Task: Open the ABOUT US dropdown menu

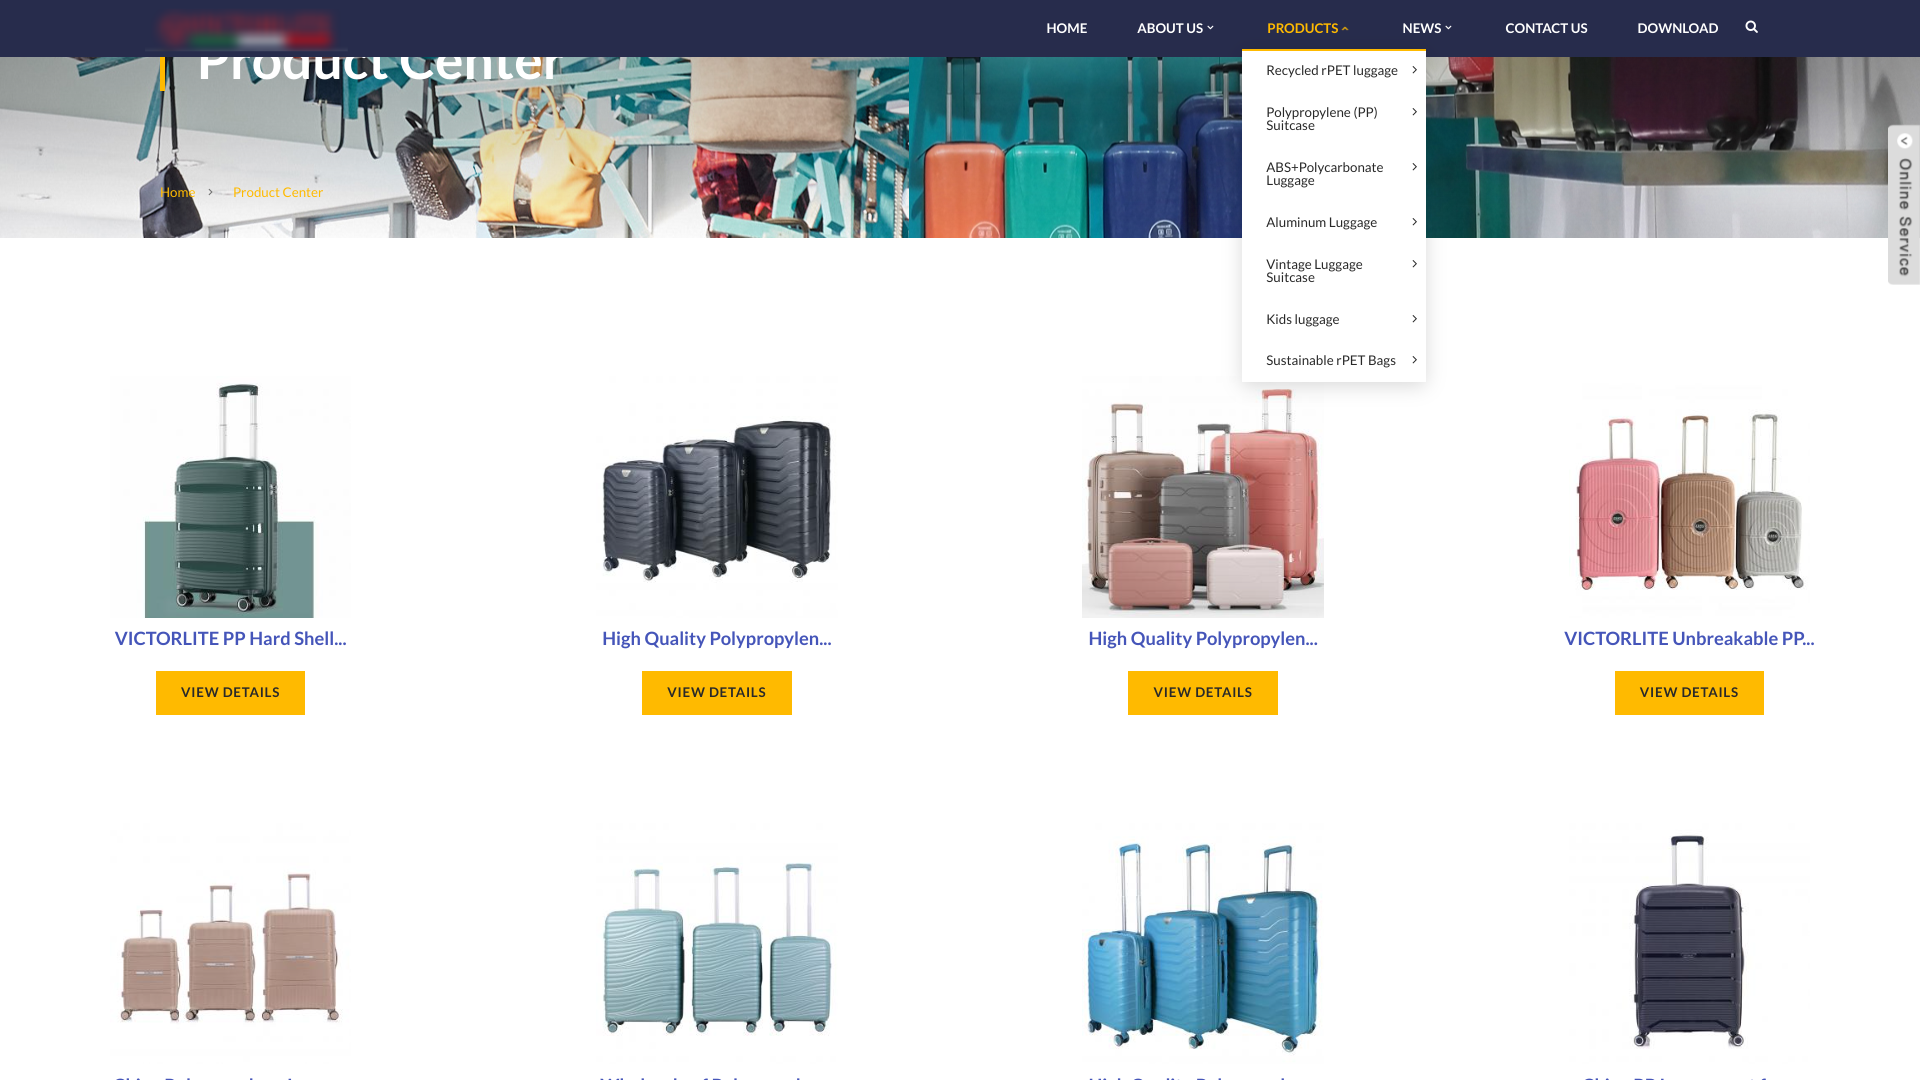Action: pos(1175,28)
